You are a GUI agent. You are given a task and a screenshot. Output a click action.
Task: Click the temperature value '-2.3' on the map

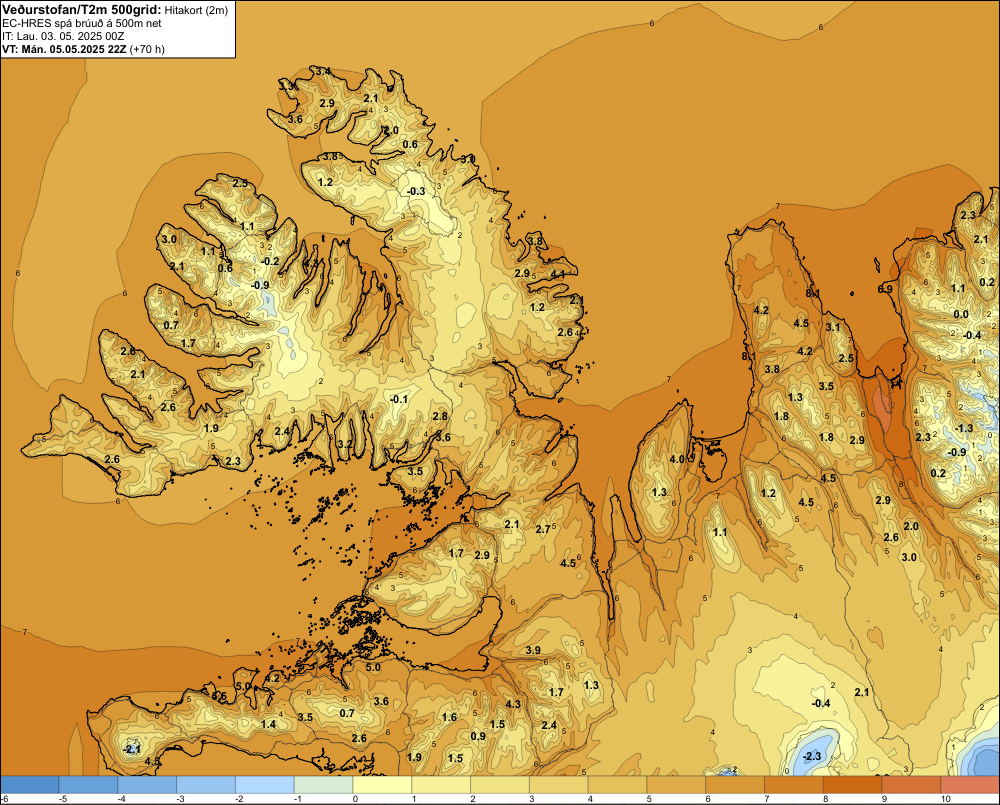click(x=812, y=757)
